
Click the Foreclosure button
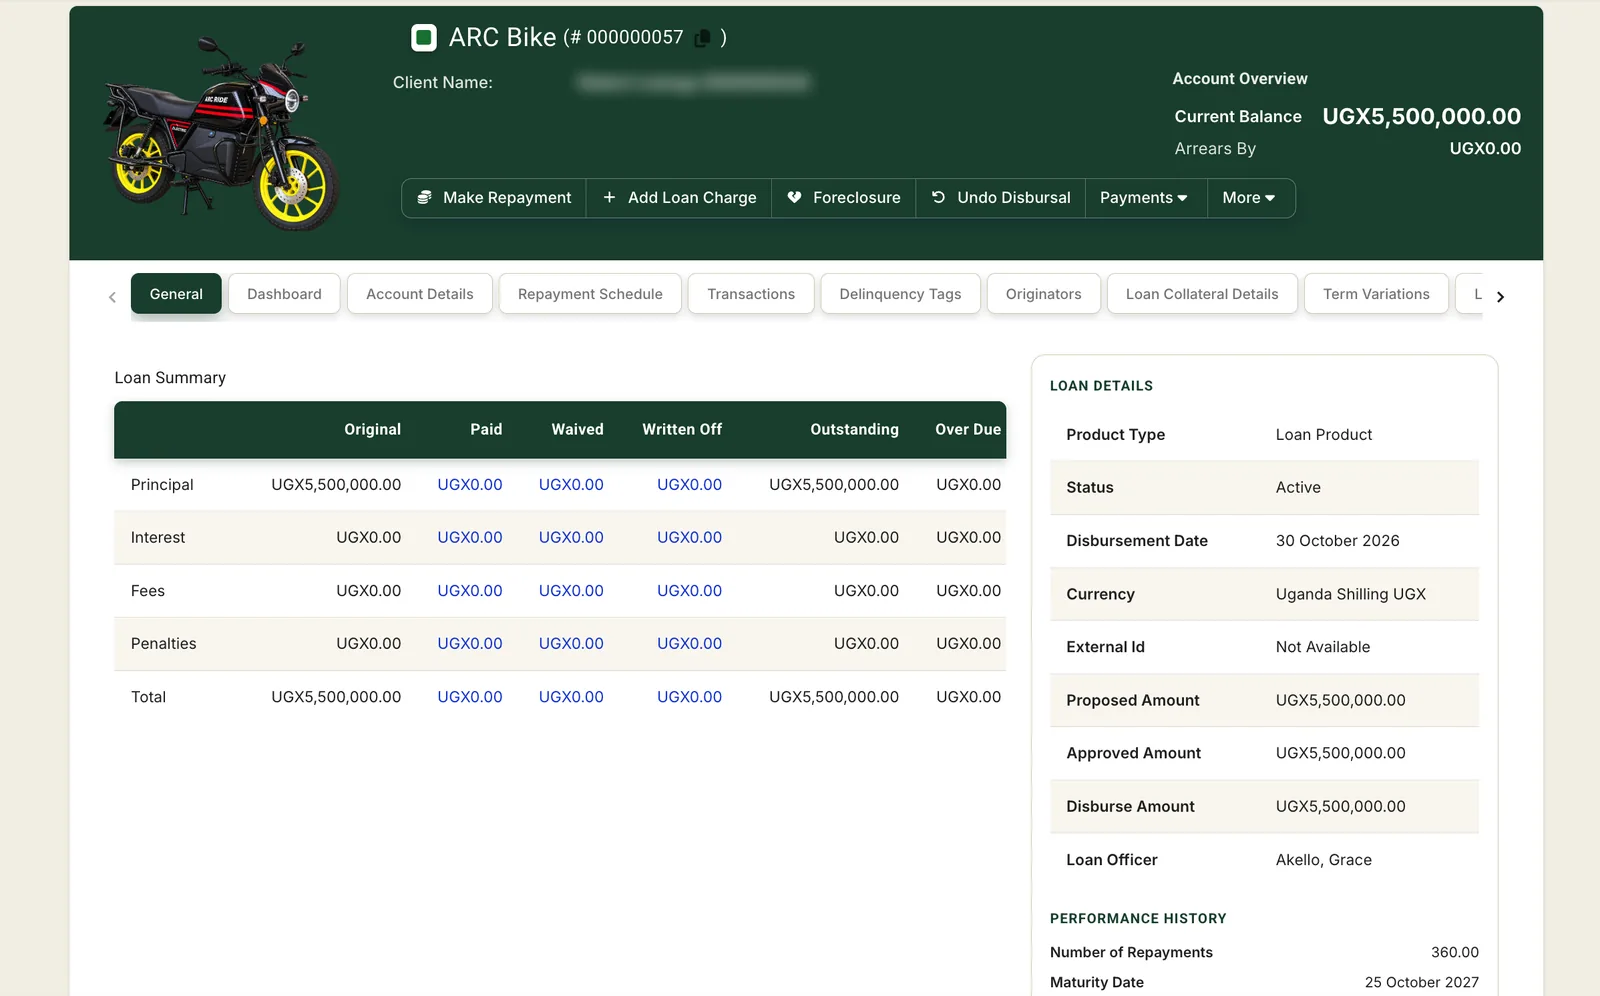(x=844, y=198)
